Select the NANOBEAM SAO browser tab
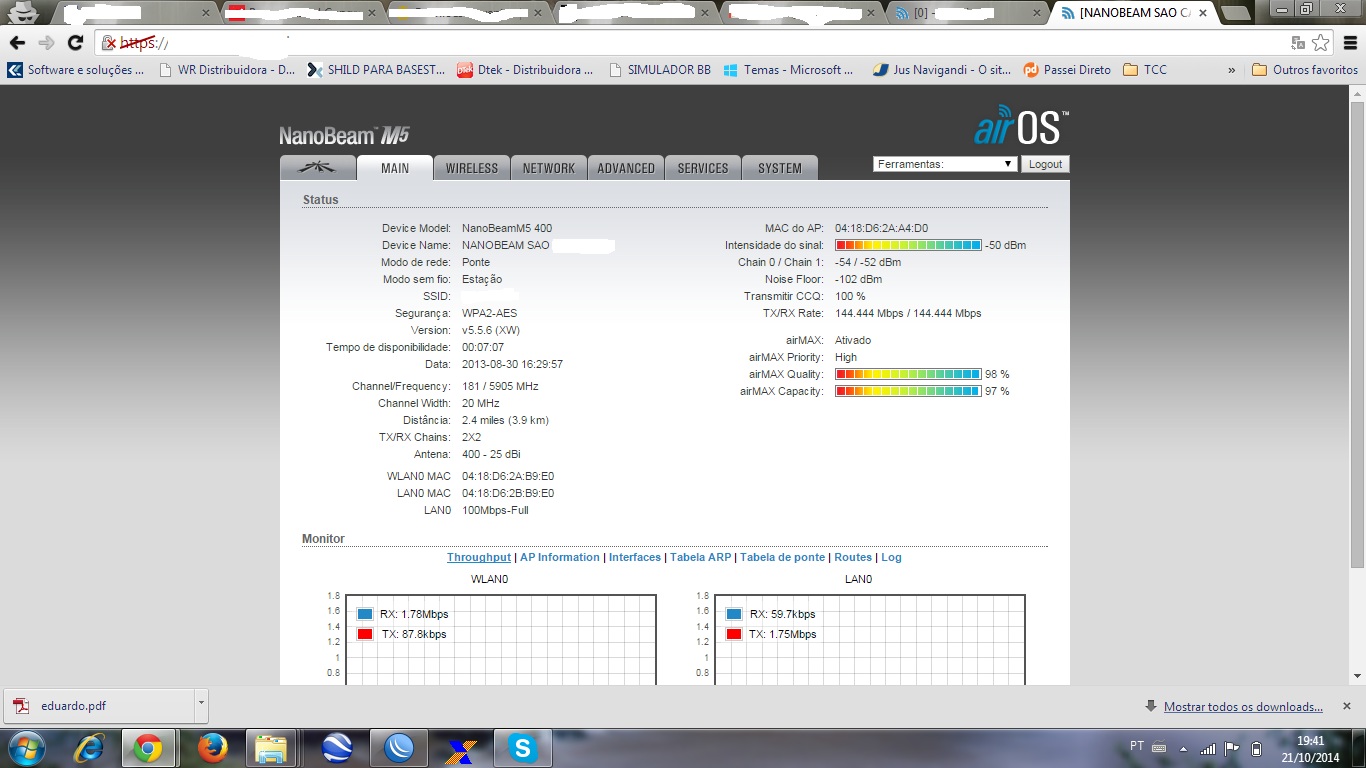 point(1134,13)
